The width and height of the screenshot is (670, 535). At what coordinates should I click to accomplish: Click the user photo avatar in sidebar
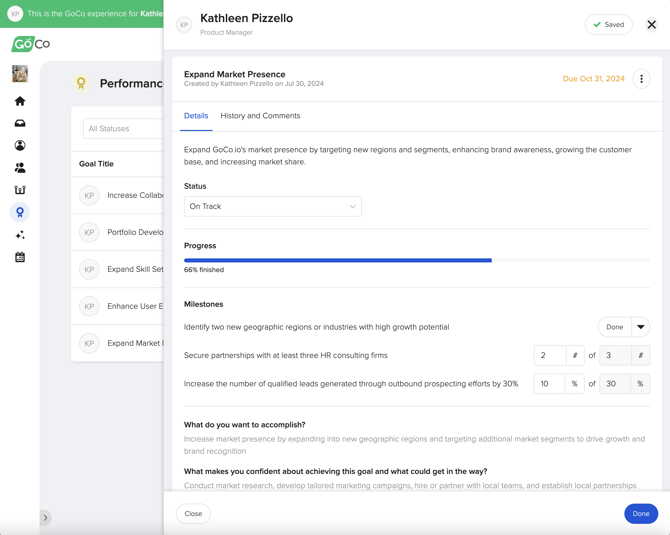[x=20, y=73]
